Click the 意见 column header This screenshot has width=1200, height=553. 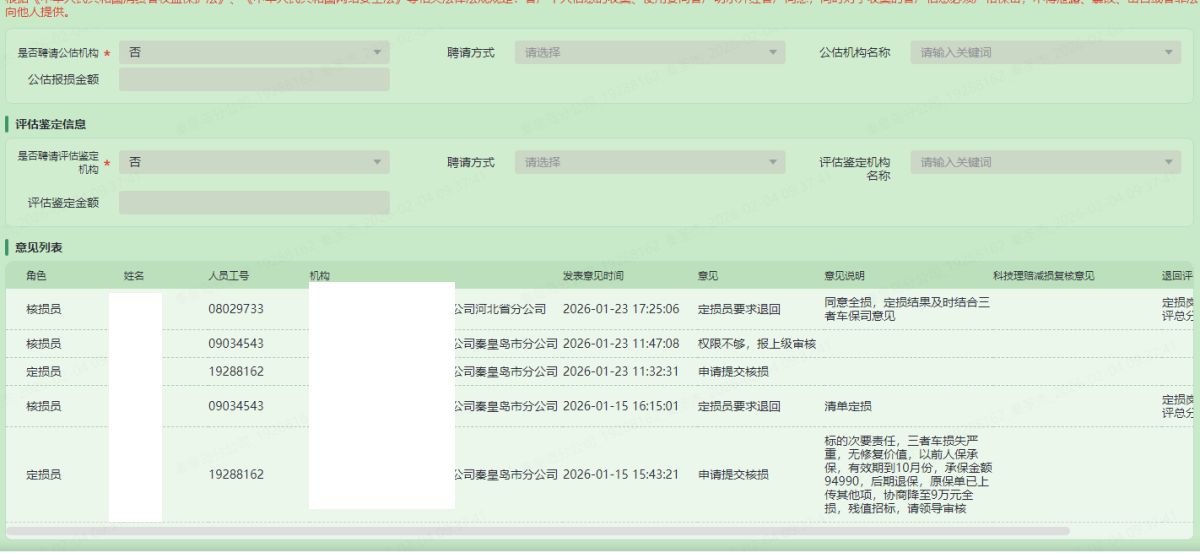click(707, 276)
